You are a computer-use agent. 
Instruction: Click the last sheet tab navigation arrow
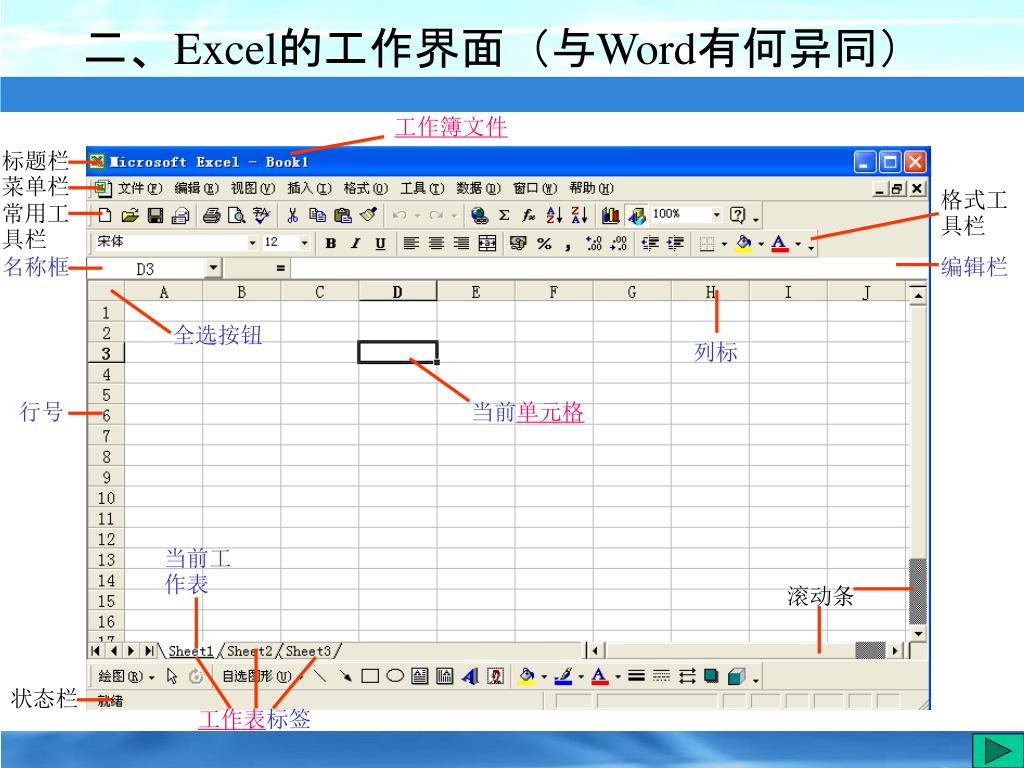click(x=149, y=650)
